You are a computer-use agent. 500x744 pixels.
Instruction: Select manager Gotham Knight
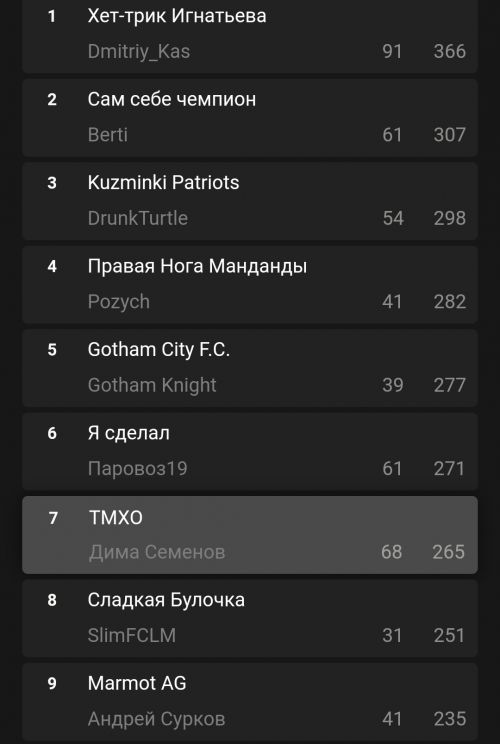point(152,385)
